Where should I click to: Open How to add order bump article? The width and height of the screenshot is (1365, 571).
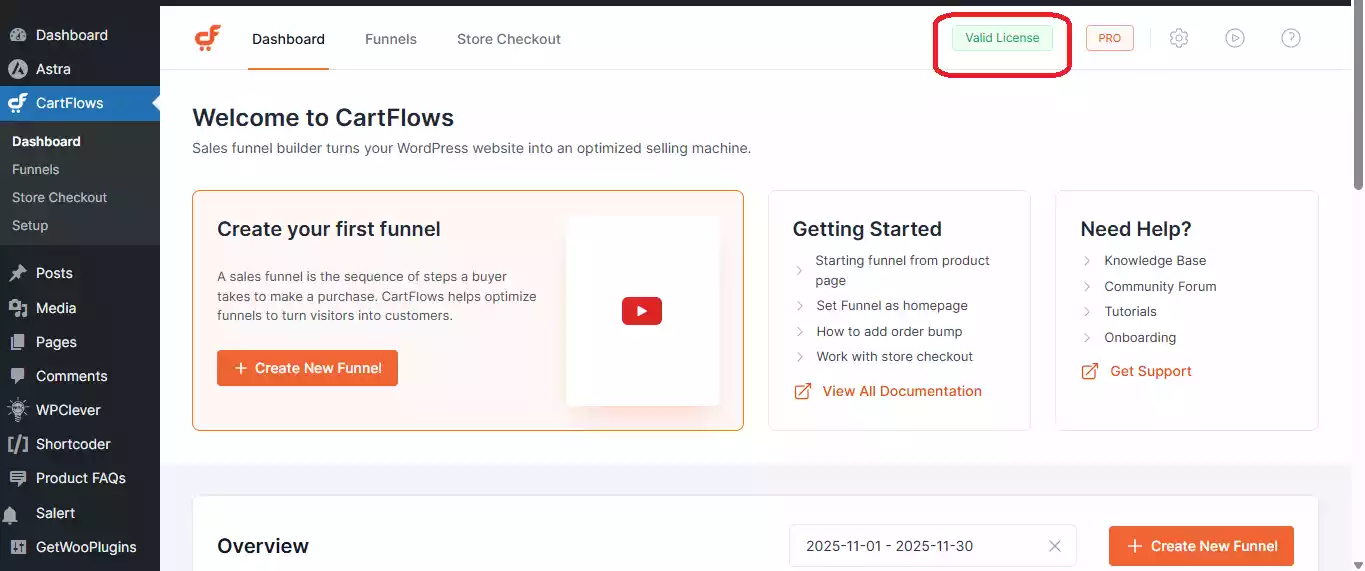[x=889, y=331]
